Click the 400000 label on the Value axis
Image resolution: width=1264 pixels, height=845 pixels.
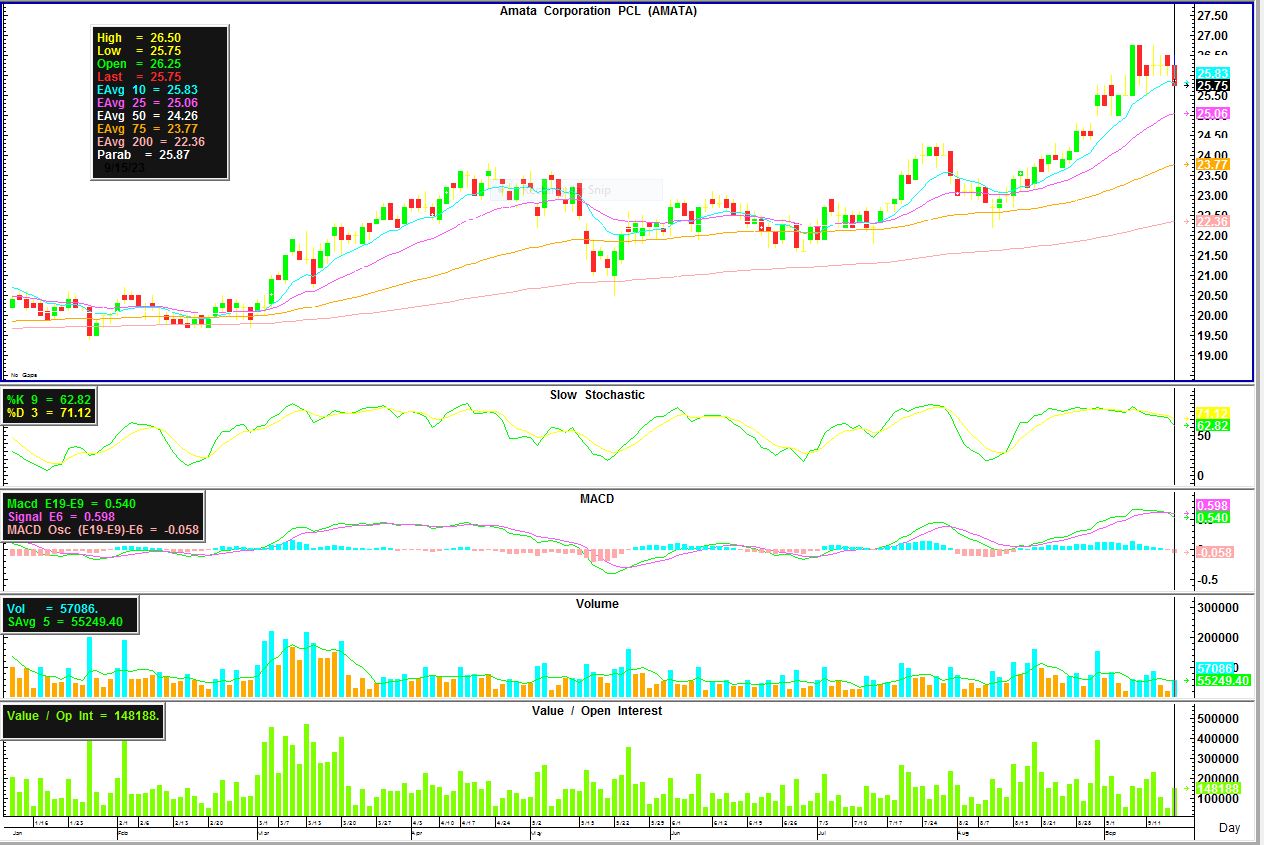click(x=1218, y=739)
